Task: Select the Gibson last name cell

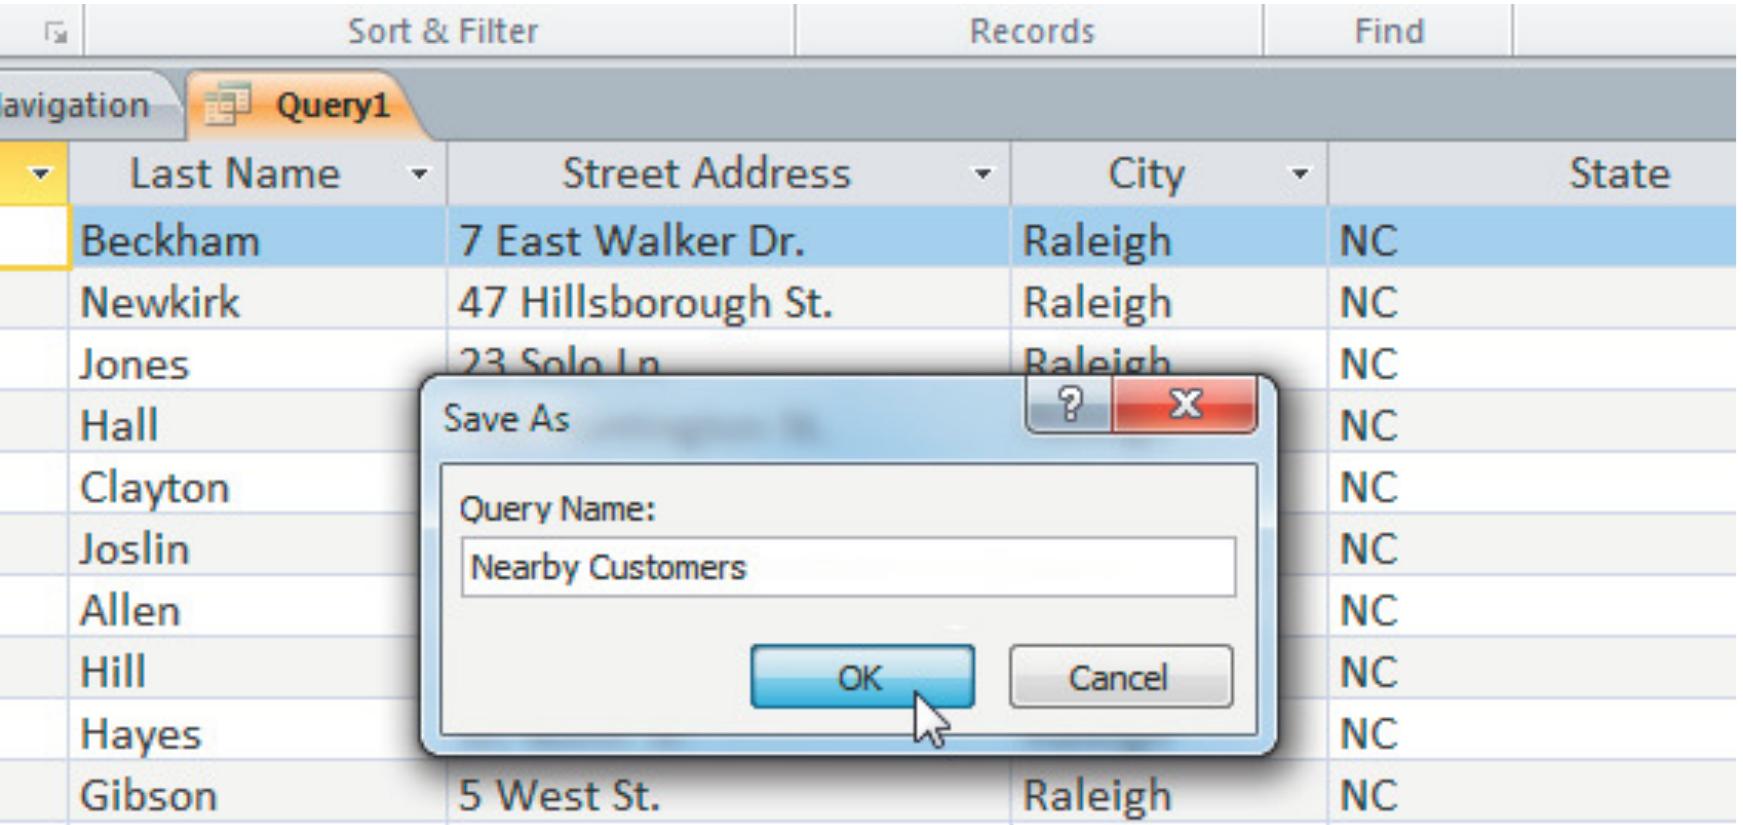Action: (x=258, y=795)
